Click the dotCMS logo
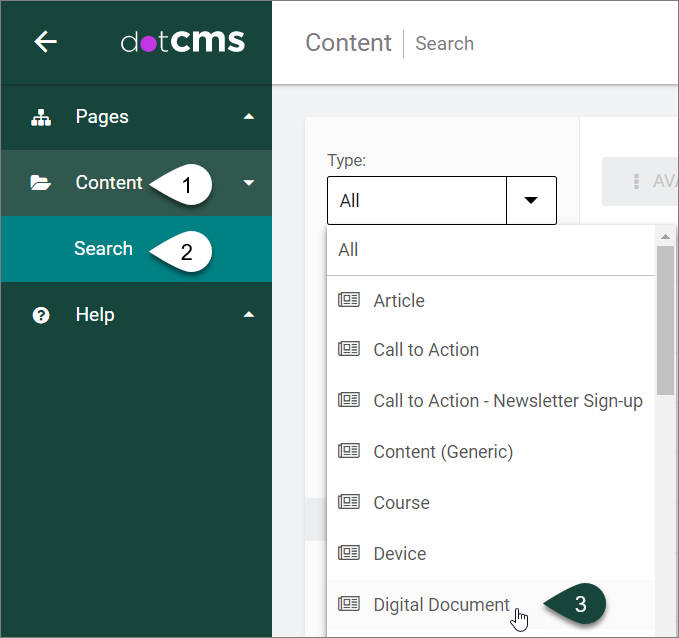 [182, 42]
